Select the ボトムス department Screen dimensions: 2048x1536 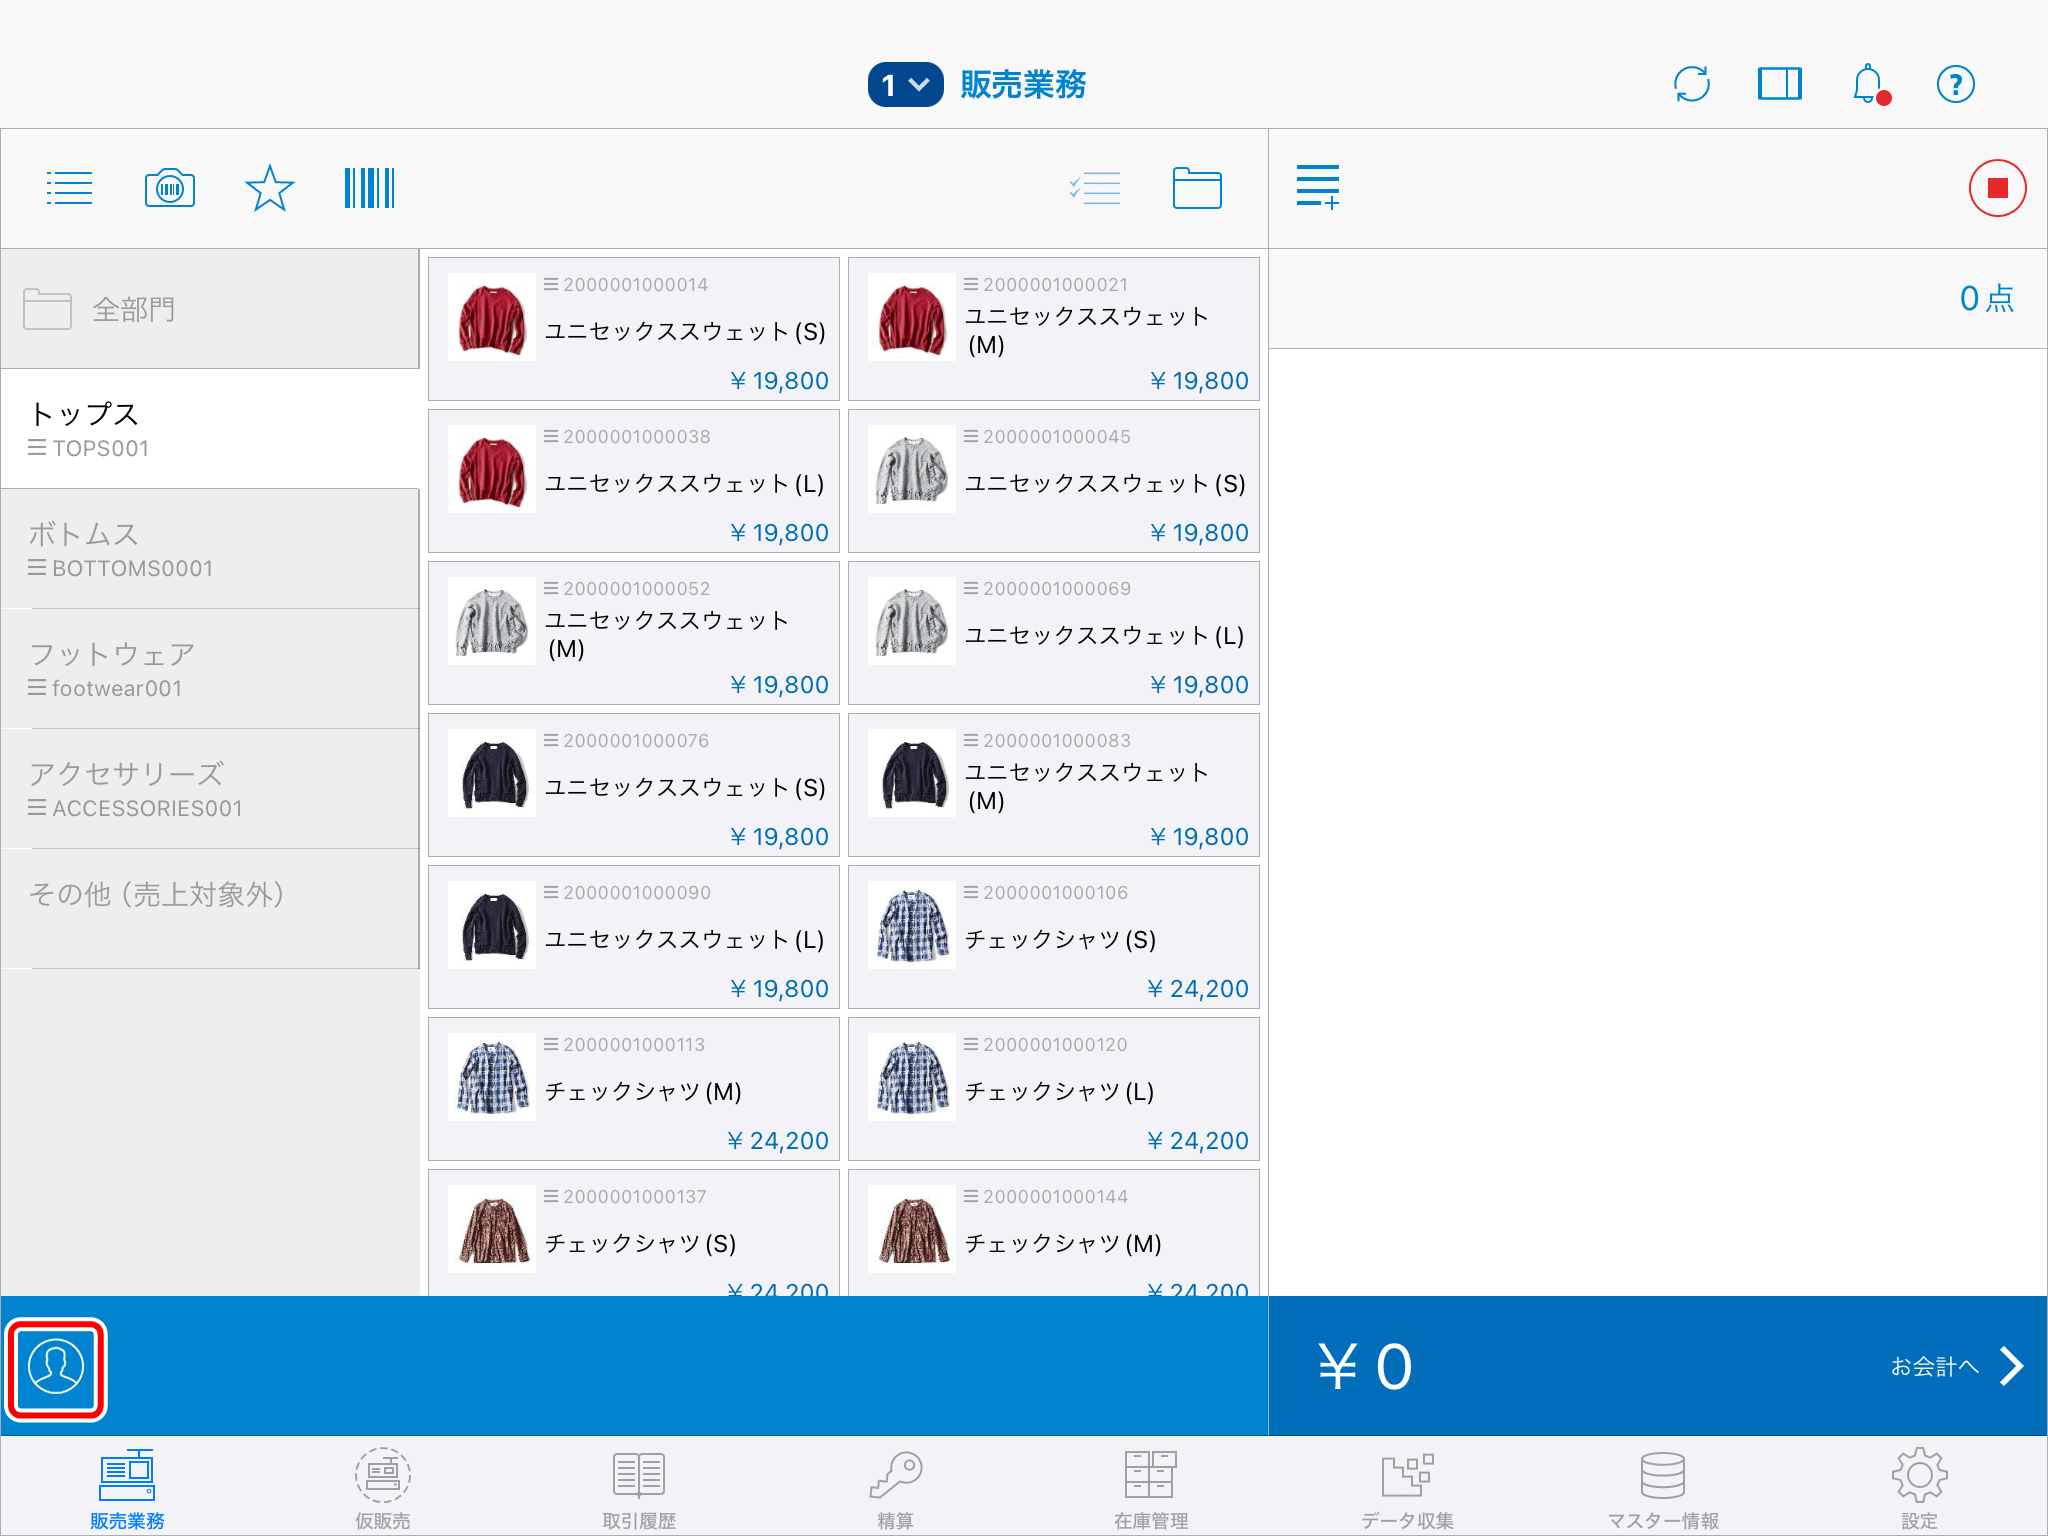[210, 548]
